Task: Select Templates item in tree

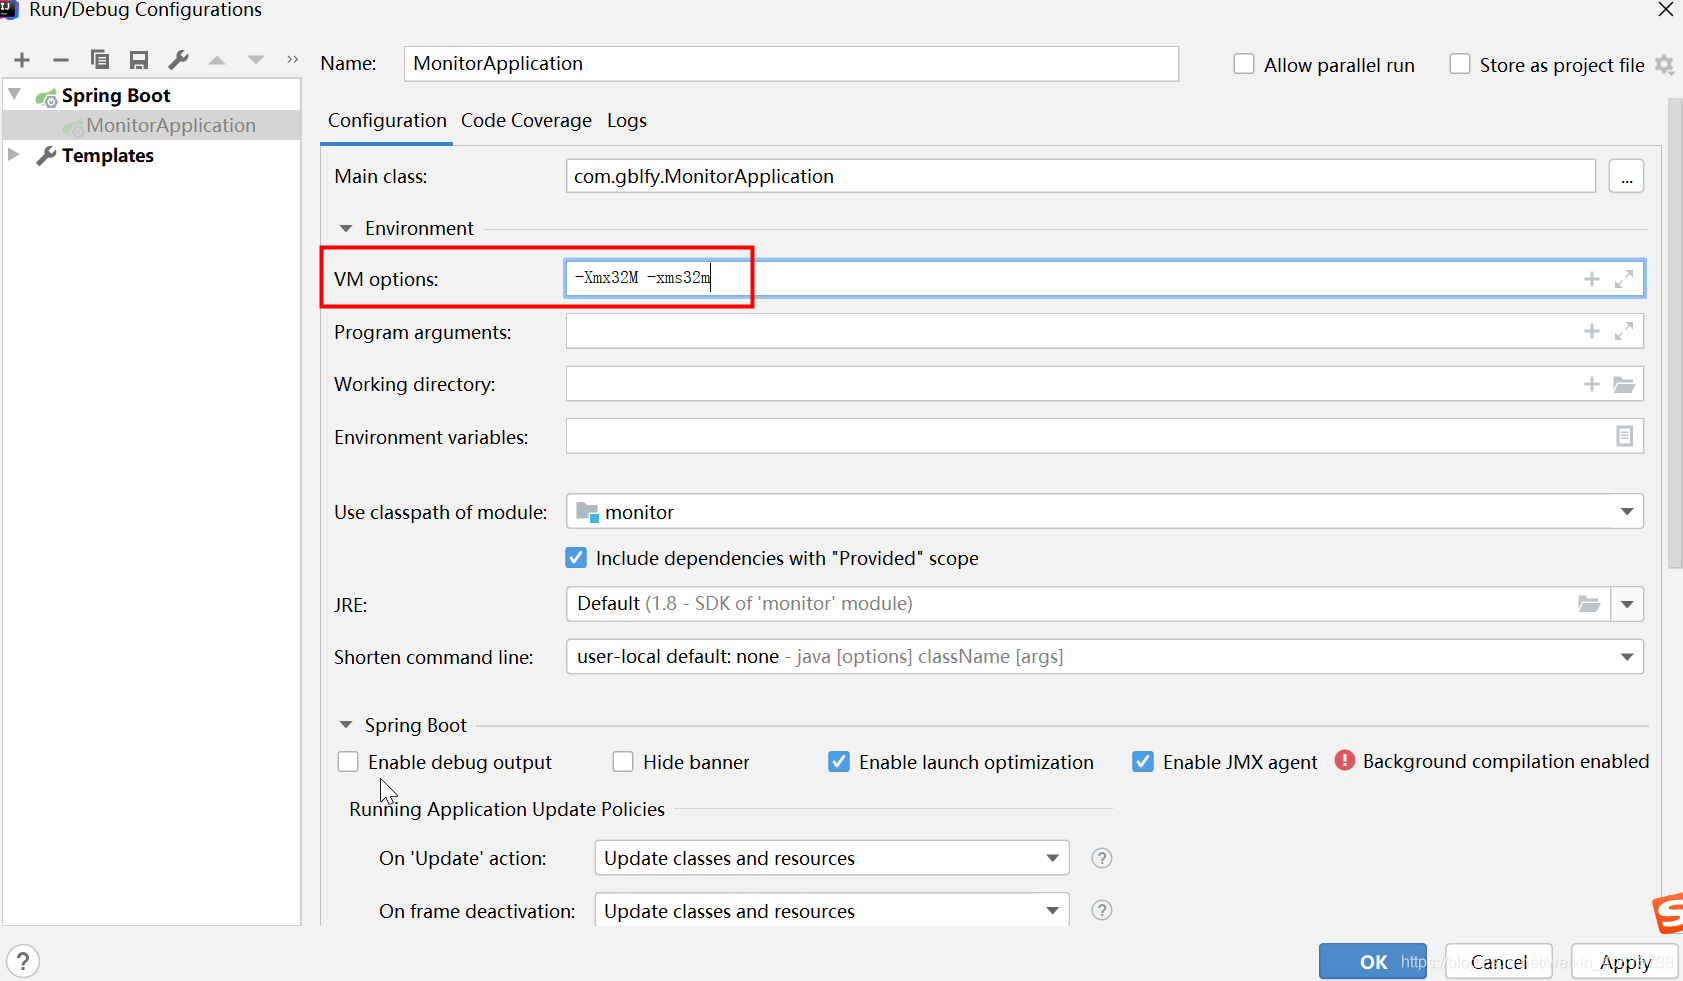Action: 108,155
